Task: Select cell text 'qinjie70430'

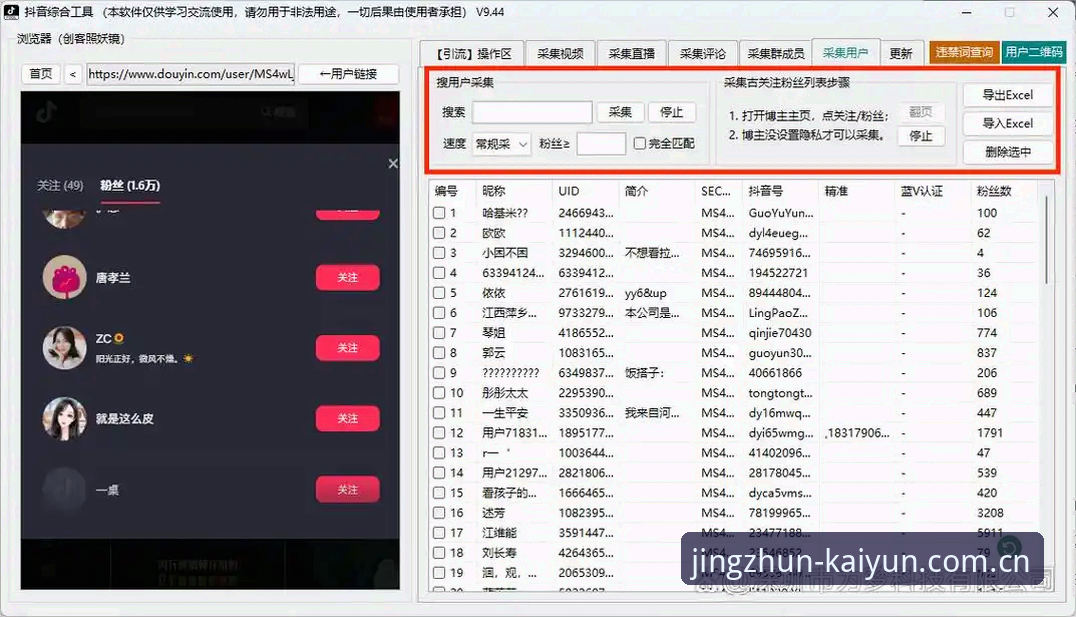Action: click(780, 333)
